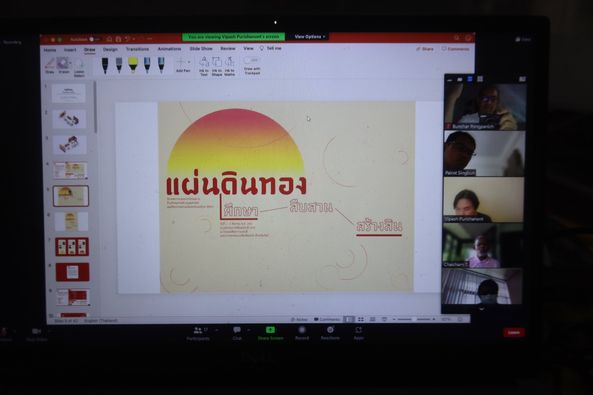Adjust the zoom slider in the status bar
The height and width of the screenshot is (395, 593).
point(414,319)
